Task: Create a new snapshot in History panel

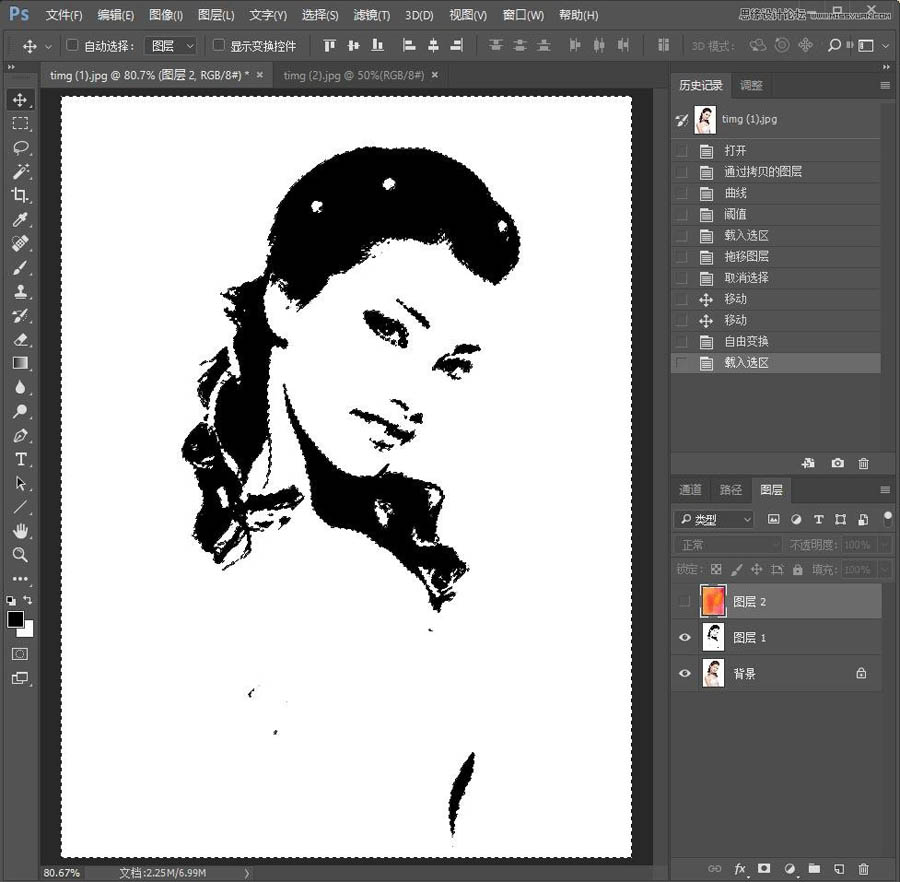Action: (837, 463)
